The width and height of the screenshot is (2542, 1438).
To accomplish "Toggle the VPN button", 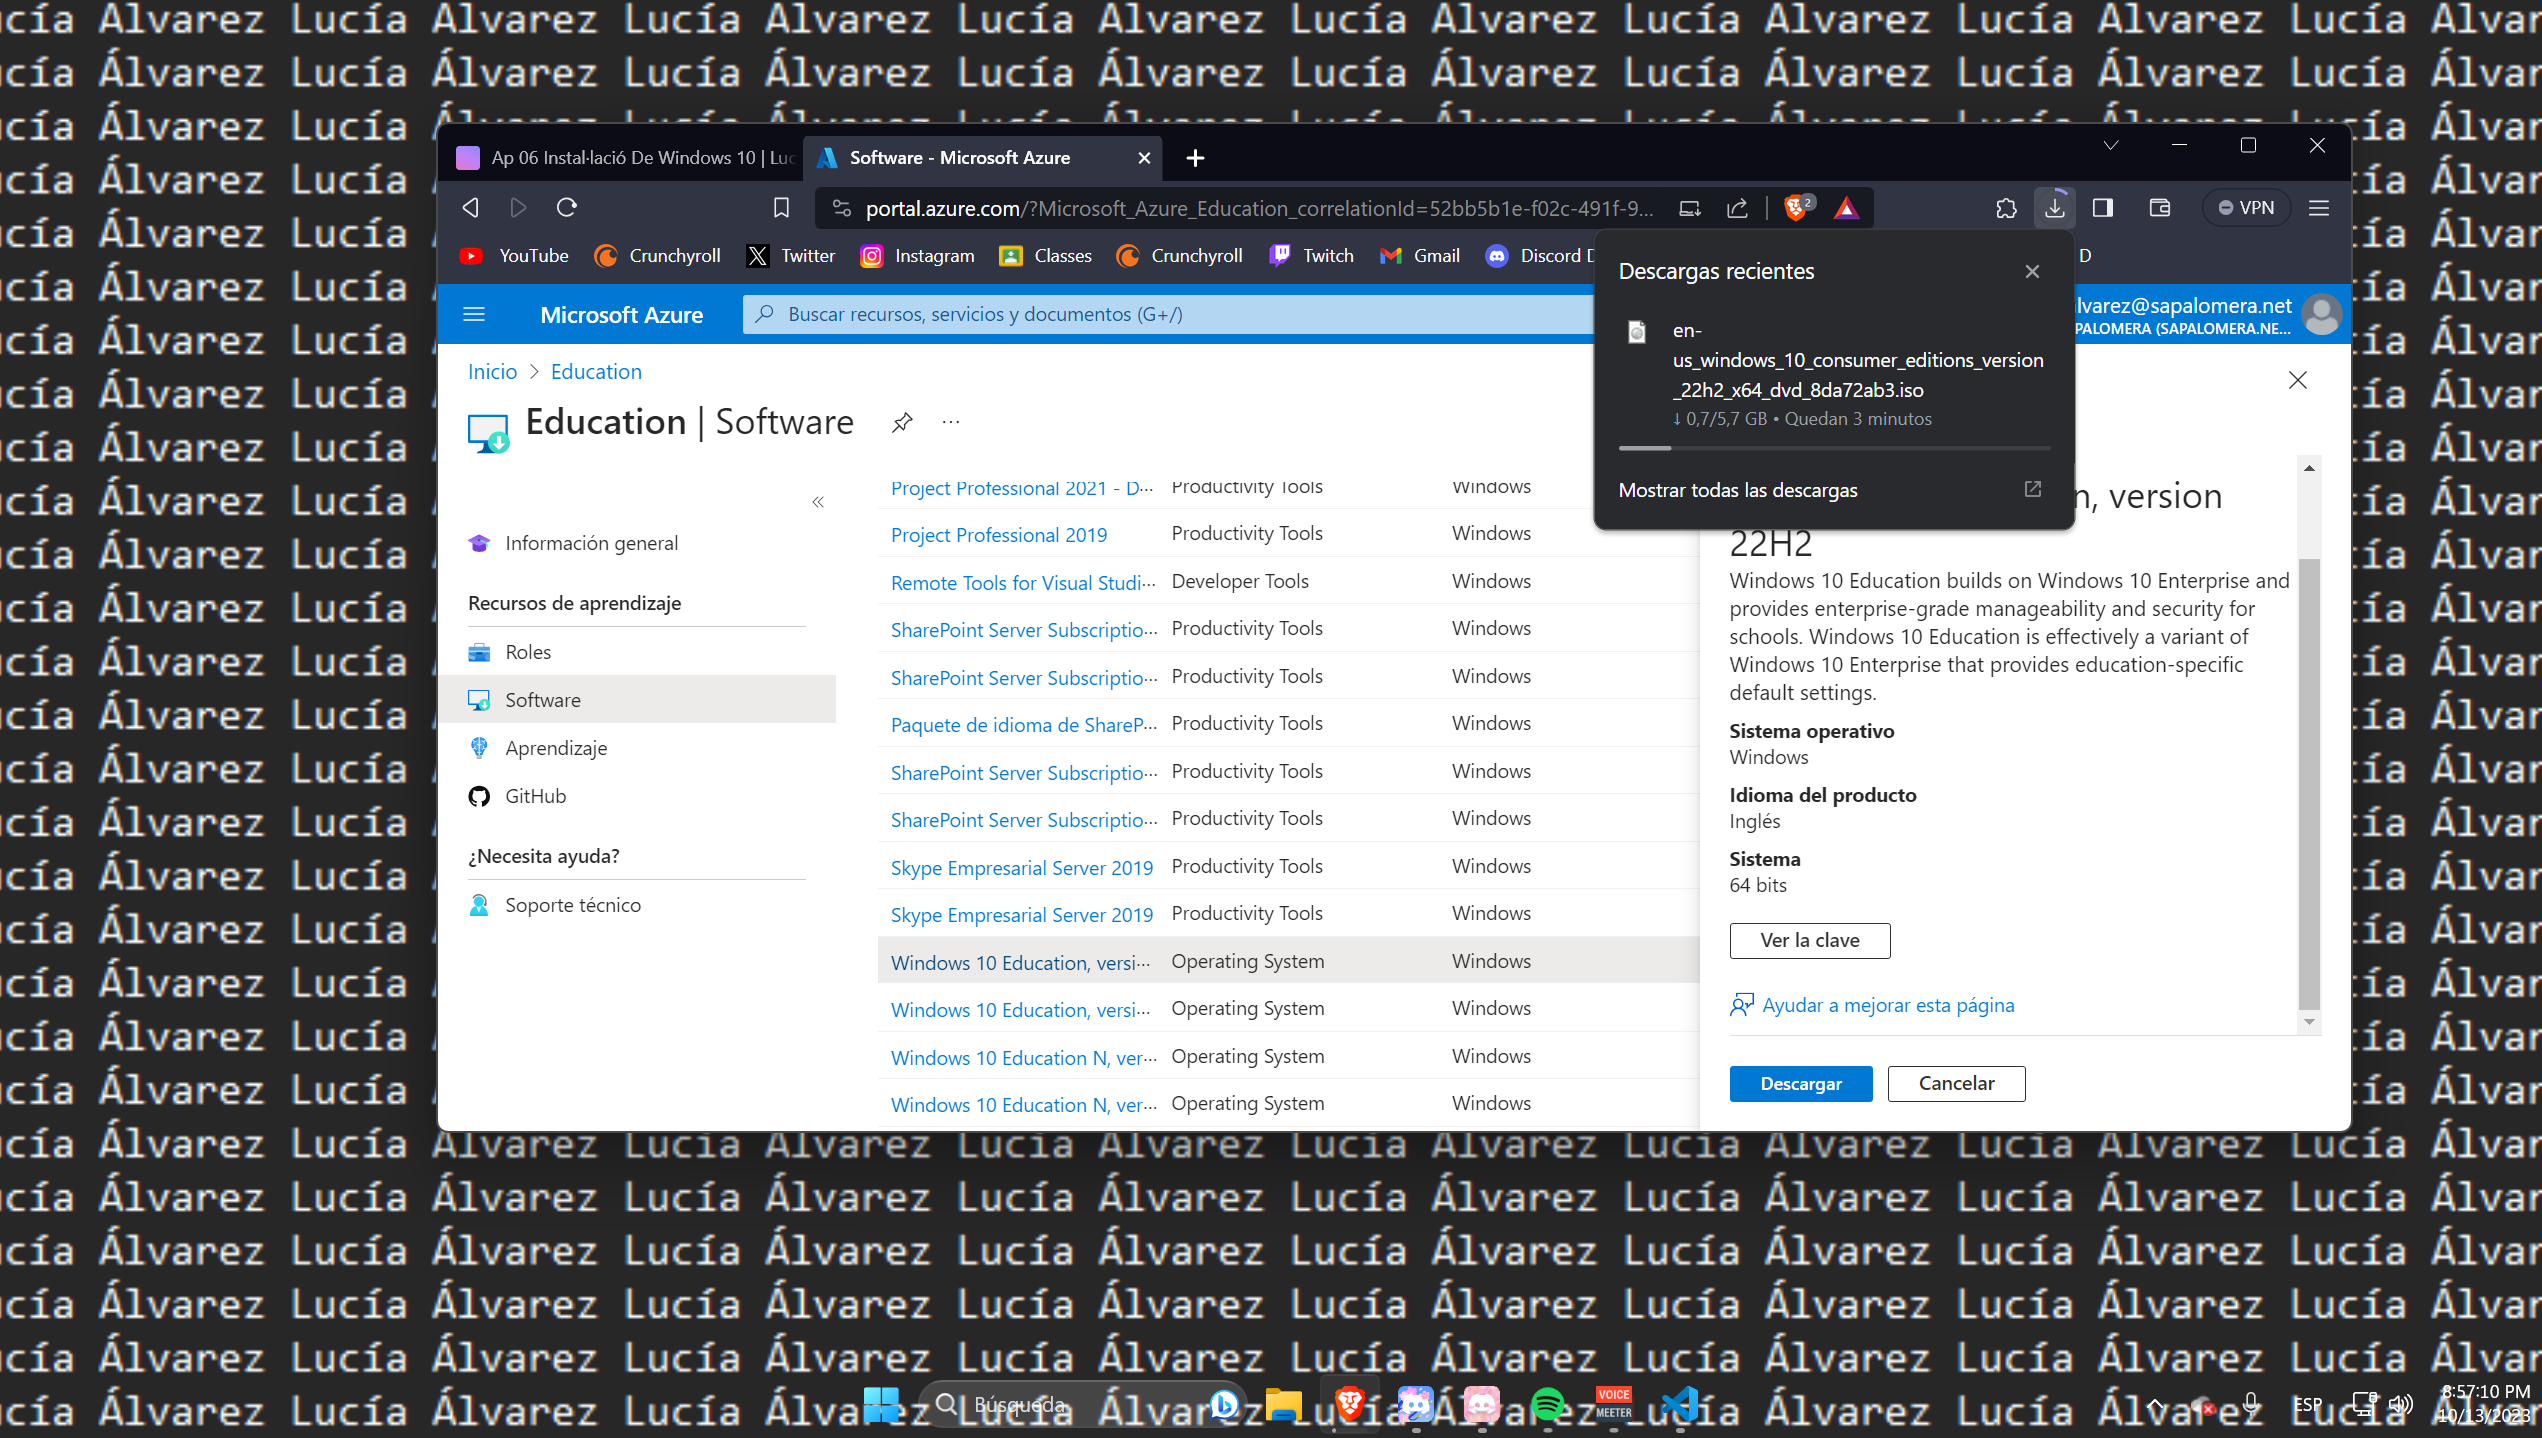I will (x=2247, y=208).
